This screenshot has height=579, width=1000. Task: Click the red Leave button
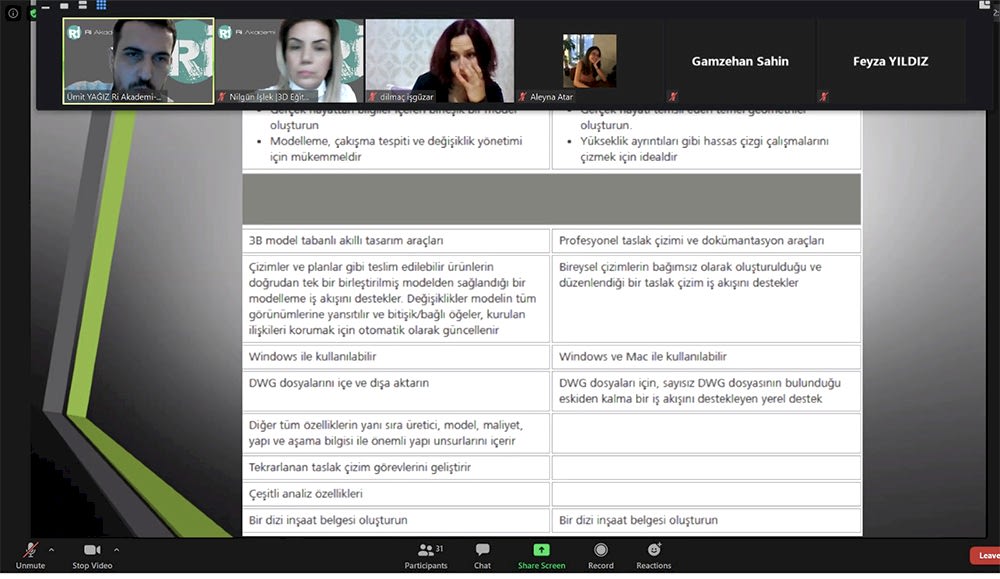[983, 555]
